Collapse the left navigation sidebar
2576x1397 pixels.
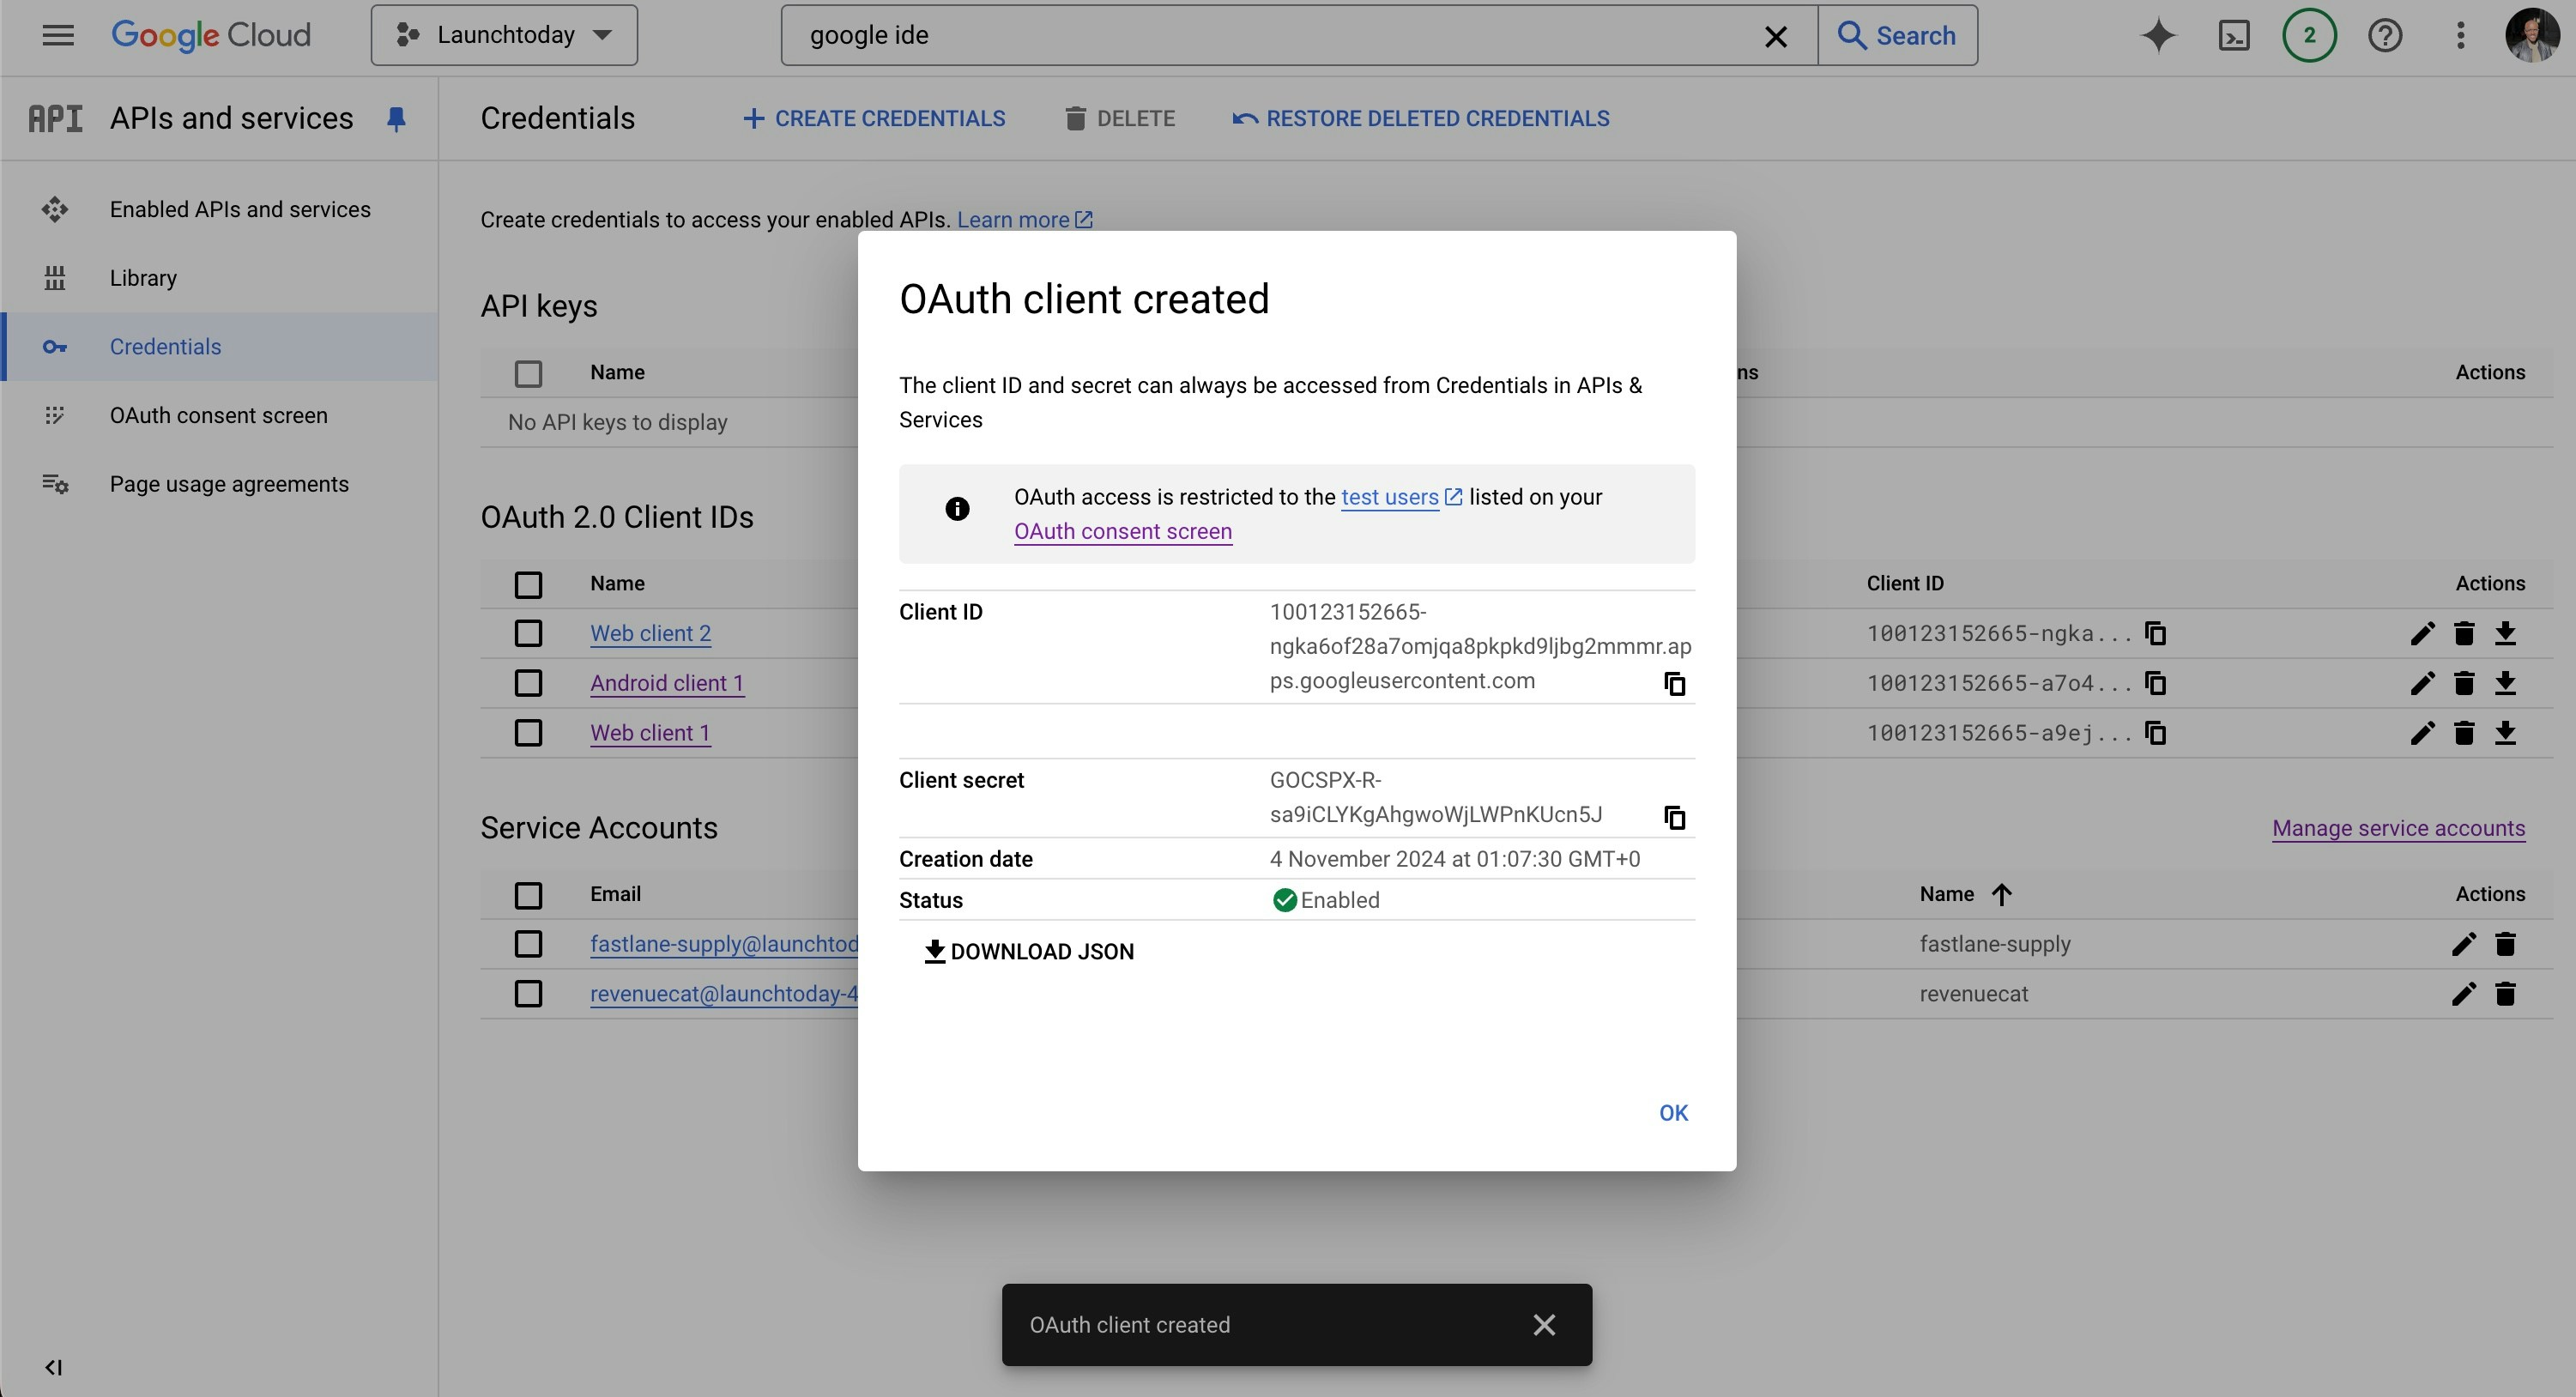(53, 1367)
